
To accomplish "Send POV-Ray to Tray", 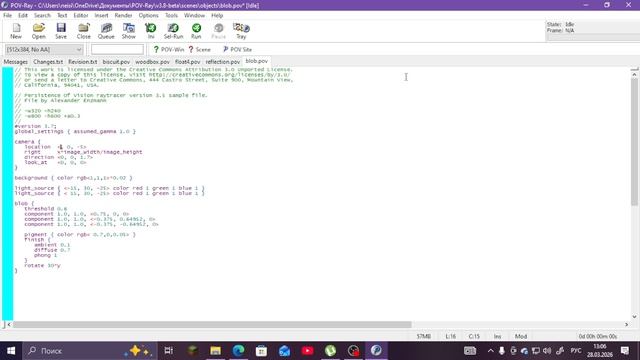I will pos(241,31).
